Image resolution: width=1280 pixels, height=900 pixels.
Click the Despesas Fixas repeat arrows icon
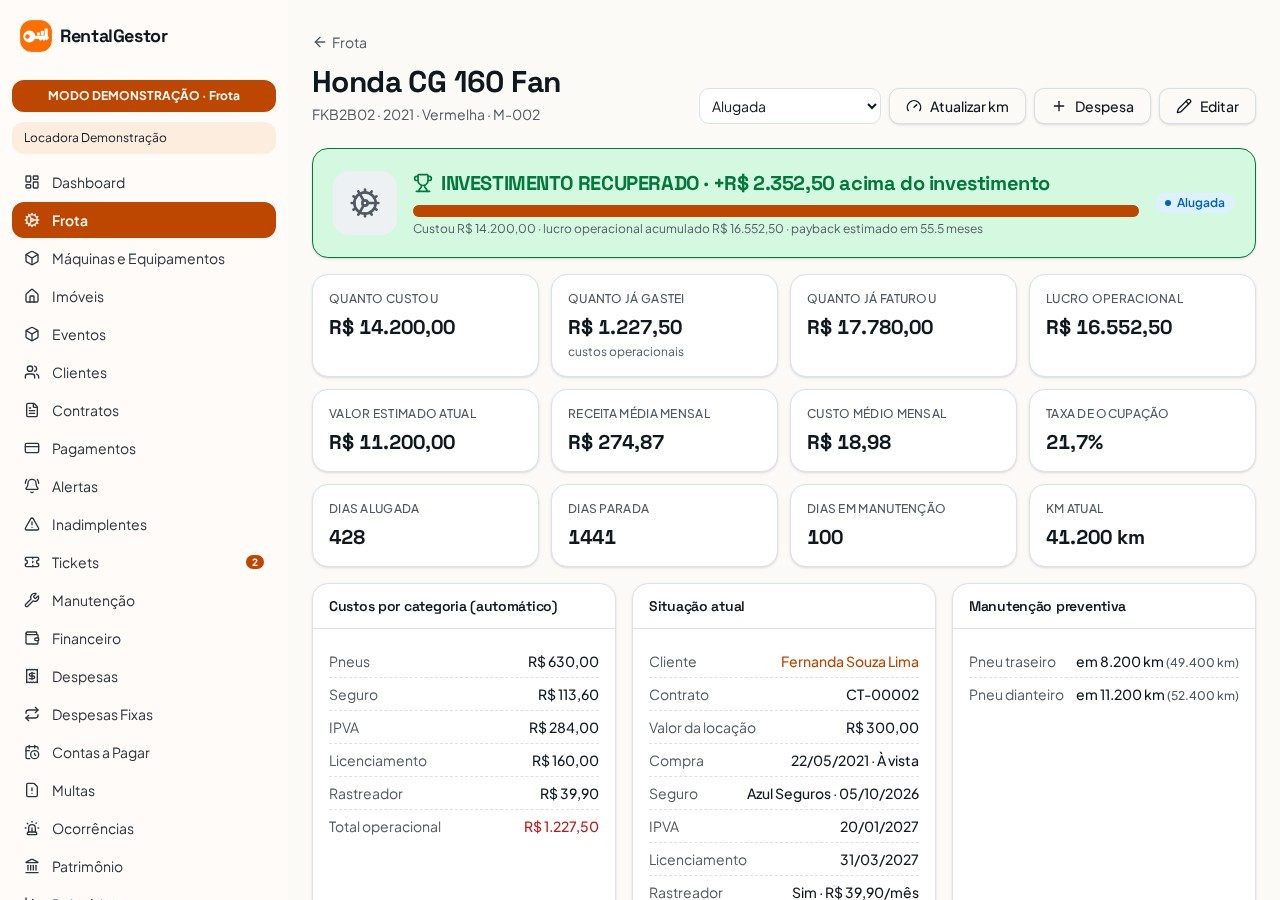(32, 714)
